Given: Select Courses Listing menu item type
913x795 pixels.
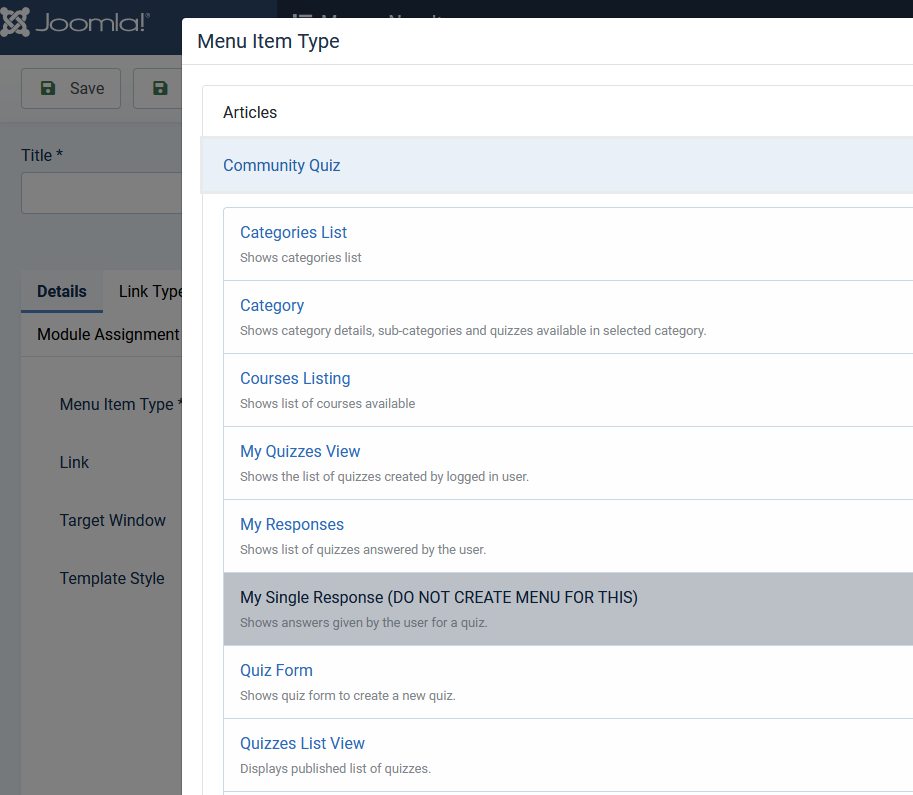Looking at the screenshot, I should (x=295, y=379).
